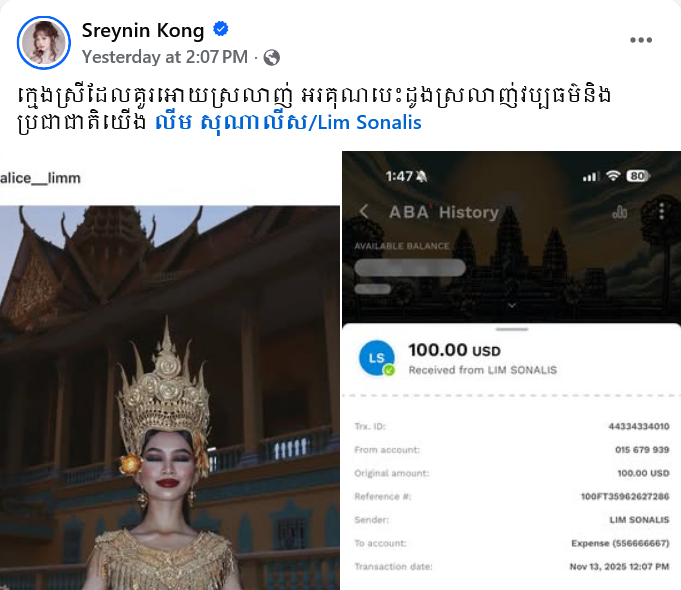Click the ABA History title
681x590 pixels.
443,212
